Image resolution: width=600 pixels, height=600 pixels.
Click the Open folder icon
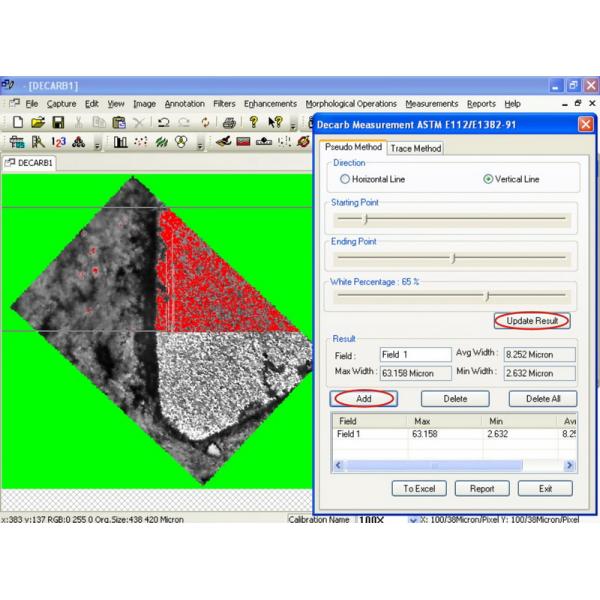38,123
